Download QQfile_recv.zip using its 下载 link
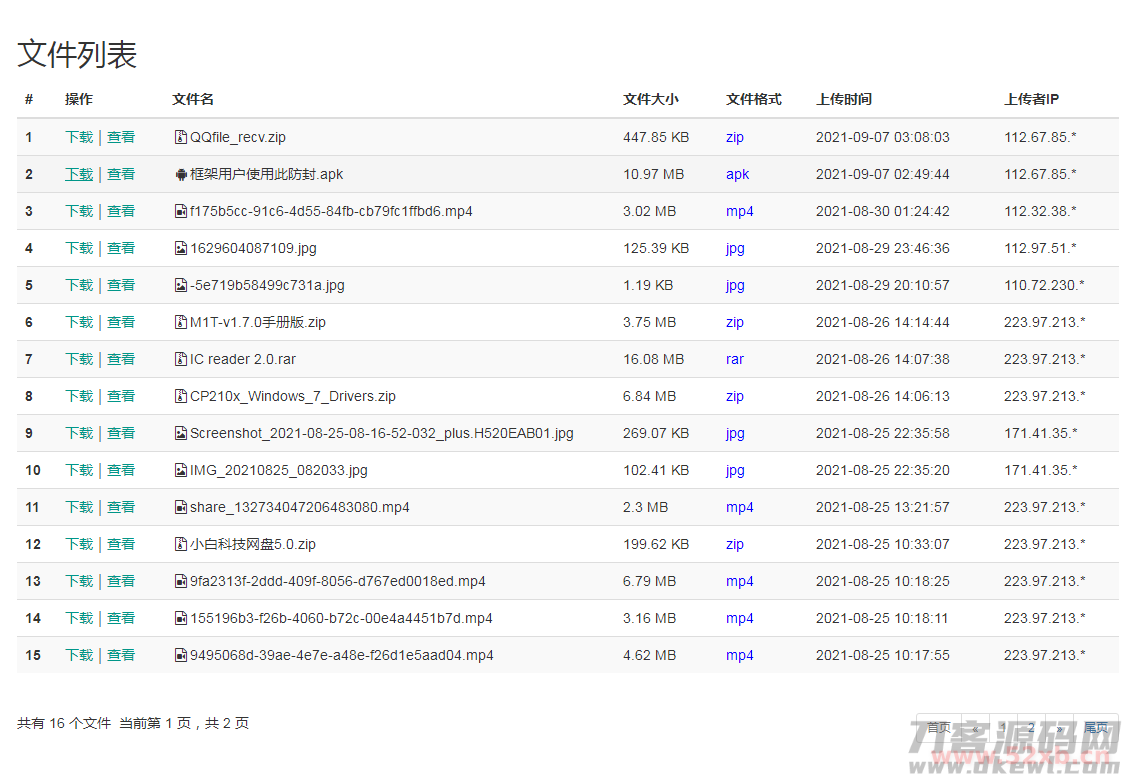 [x=78, y=136]
